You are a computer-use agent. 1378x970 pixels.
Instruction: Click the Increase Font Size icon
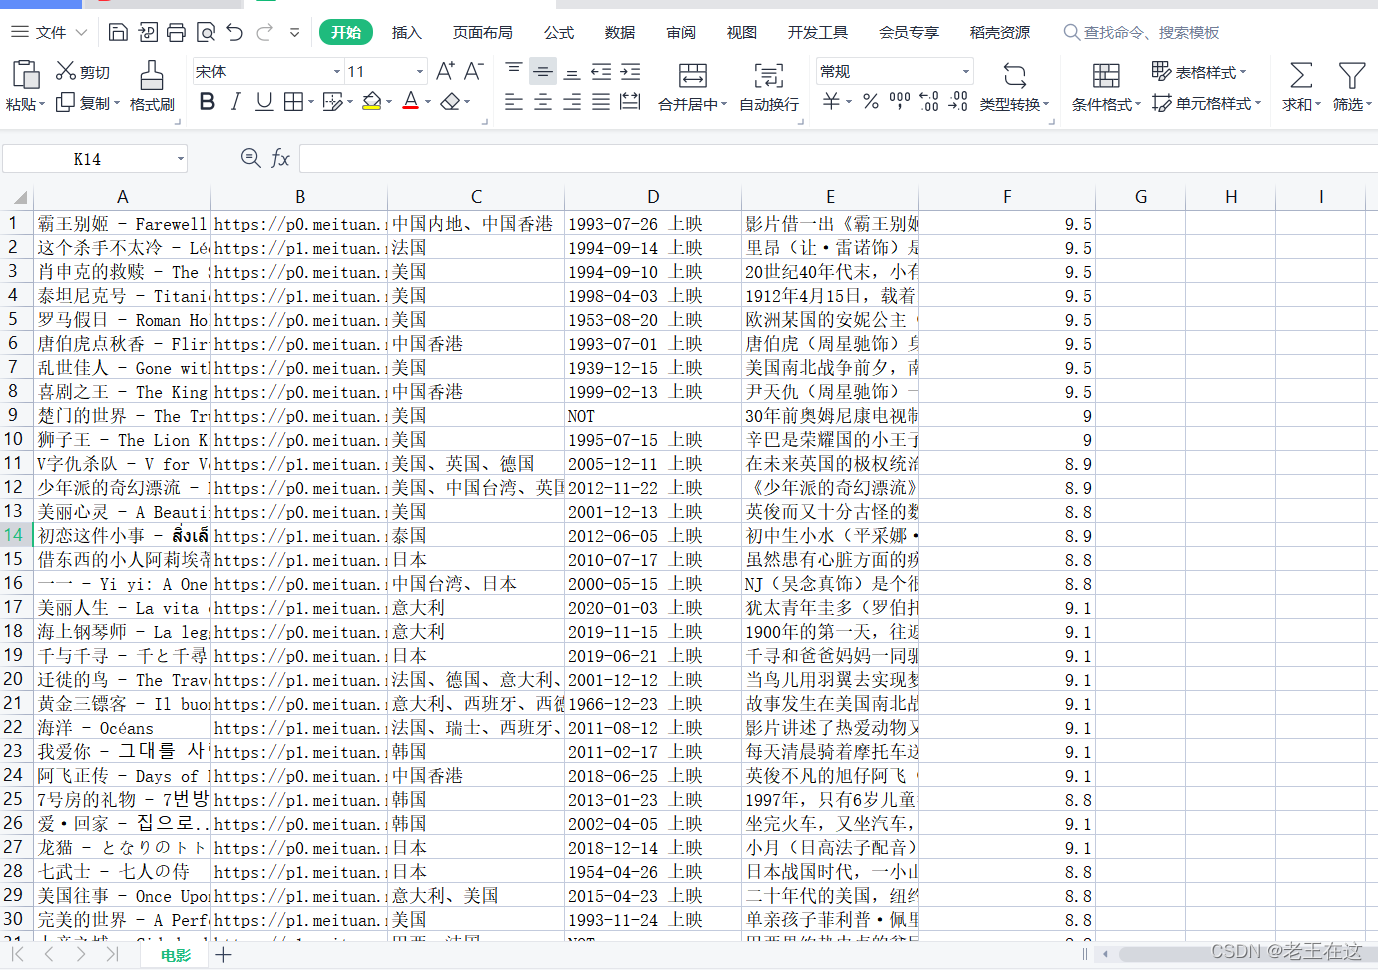point(445,71)
